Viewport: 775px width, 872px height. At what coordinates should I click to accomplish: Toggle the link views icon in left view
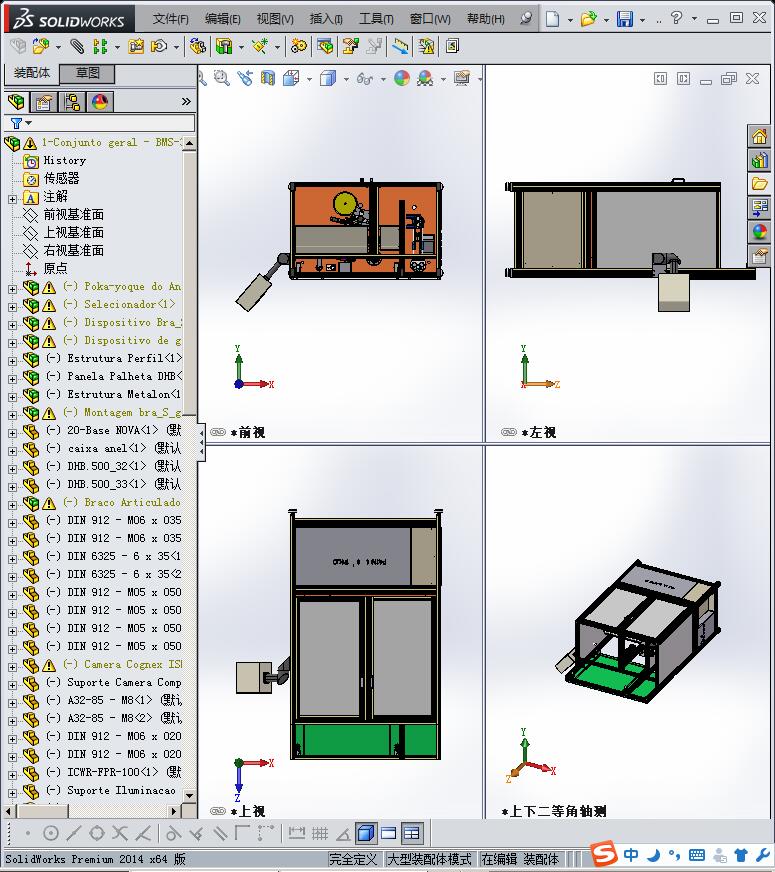pyautogui.click(x=509, y=432)
